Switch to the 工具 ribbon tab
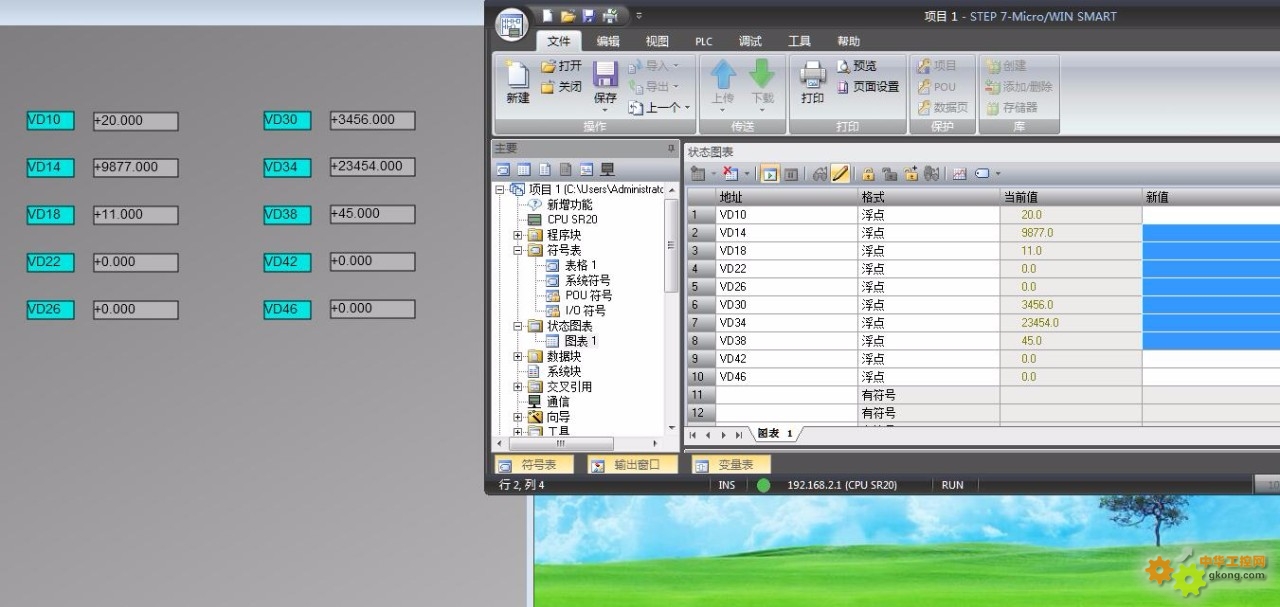 tap(799, 41)
